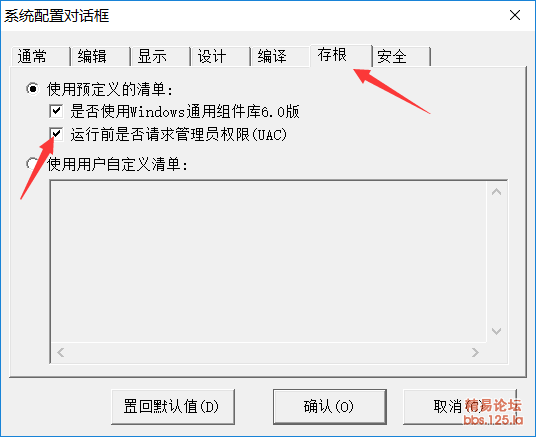Screen dimensions: 536x437
Task: Close the 系统配置对话框 window
Action: point(515,15)
